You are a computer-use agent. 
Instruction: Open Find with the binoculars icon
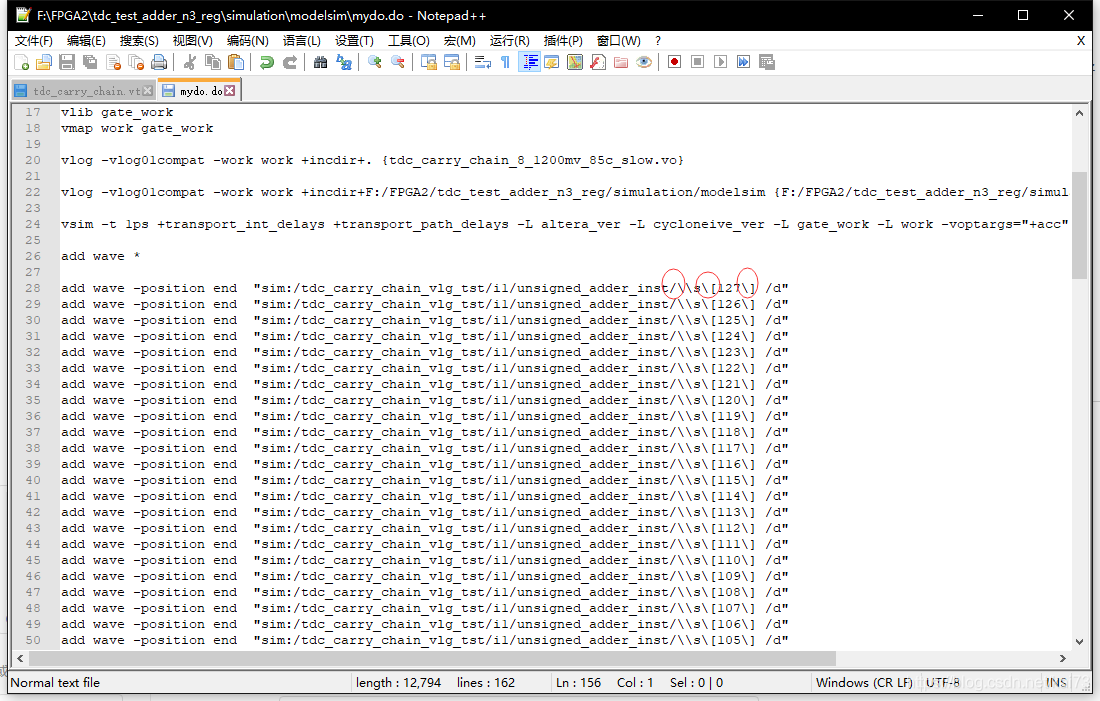(321, 62)
